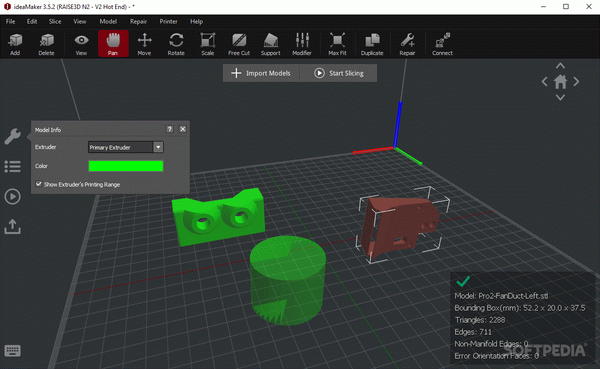Toggle Show Extruder's Printing Range checkbox

pos(39,184)
